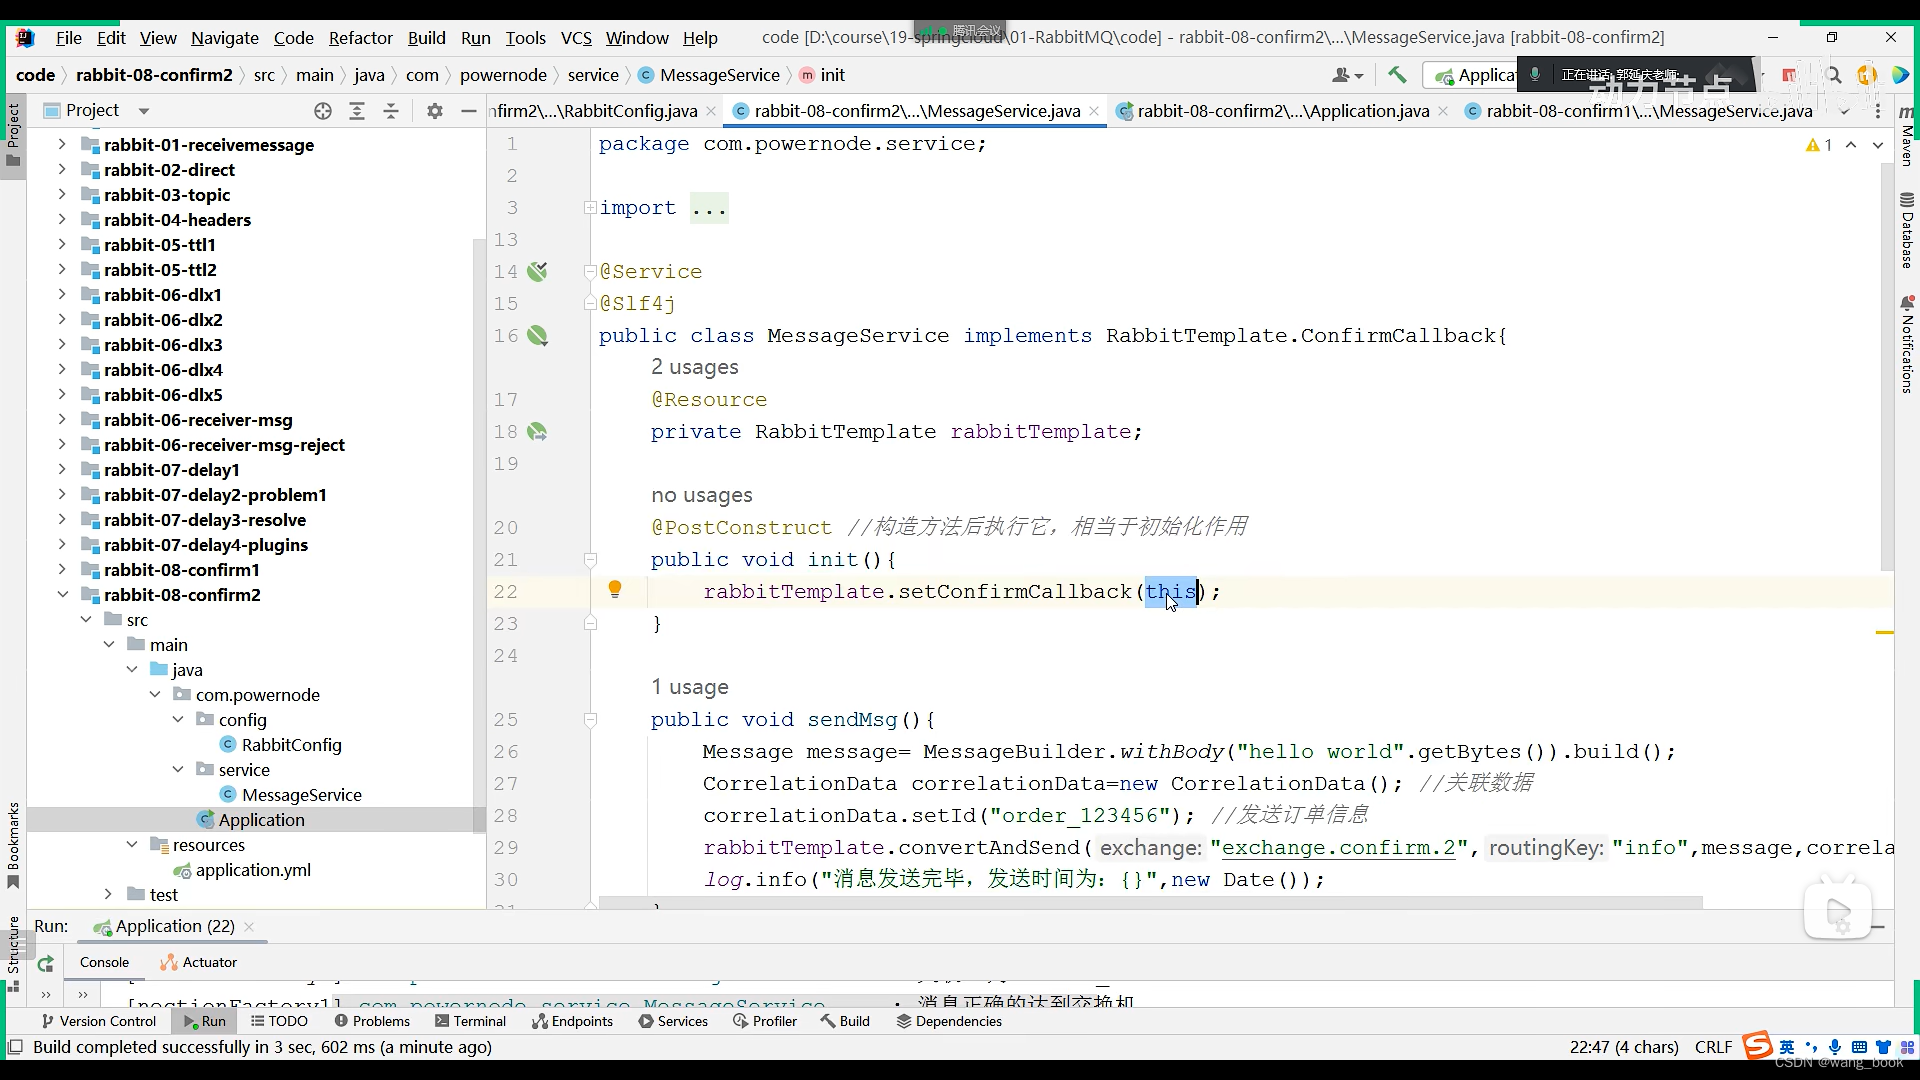Click the Select Opened File locate icon
Screen dimensions: 1920x1080
(322, 111)
